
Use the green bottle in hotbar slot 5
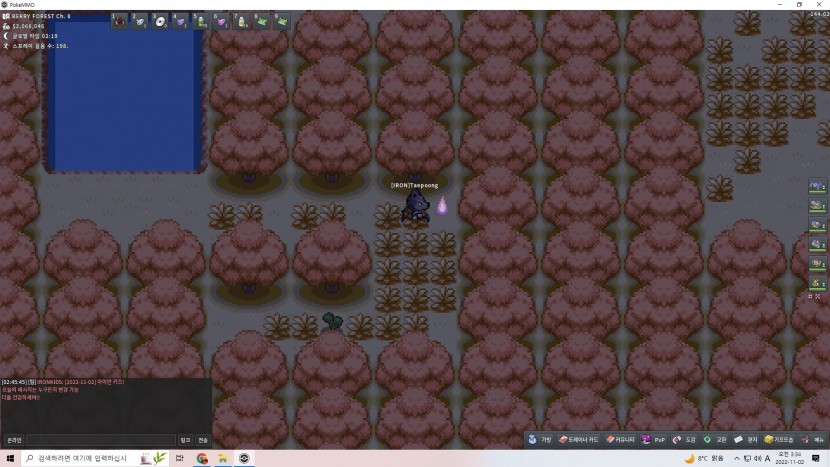pos(201,21)
